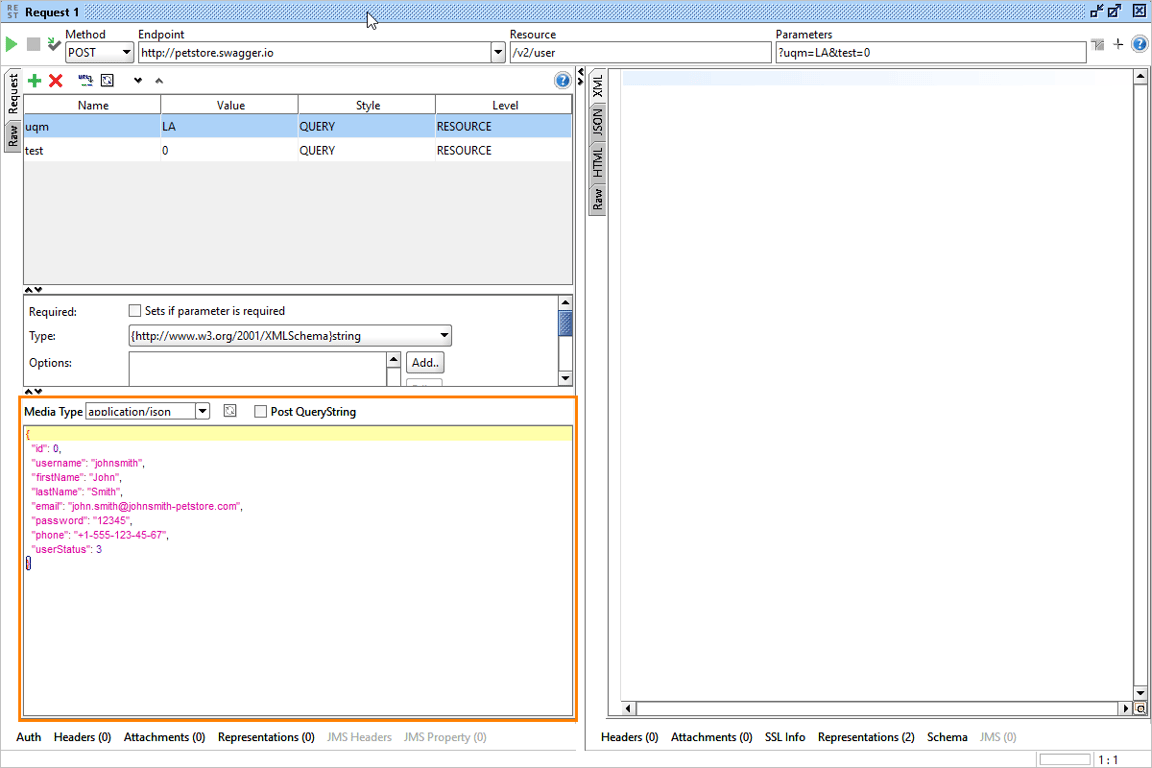Select the uqm parameter name cell

[92, 126]
